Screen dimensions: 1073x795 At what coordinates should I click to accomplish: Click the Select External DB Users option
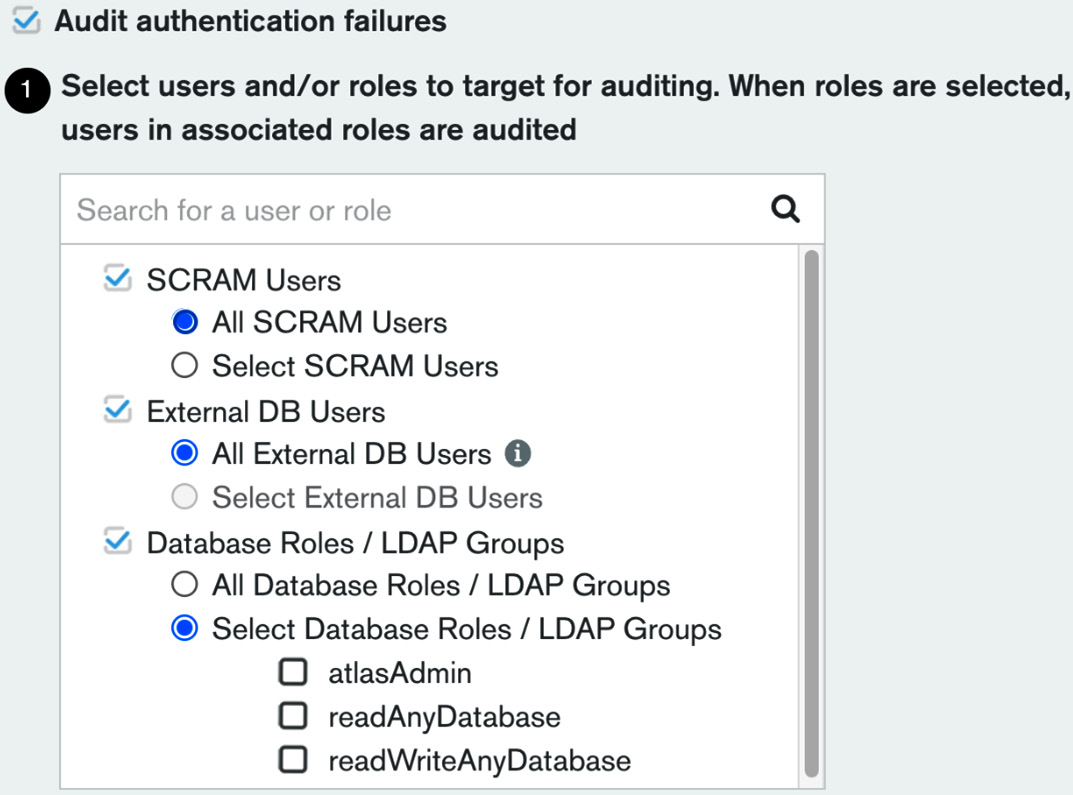click(184, 497)
